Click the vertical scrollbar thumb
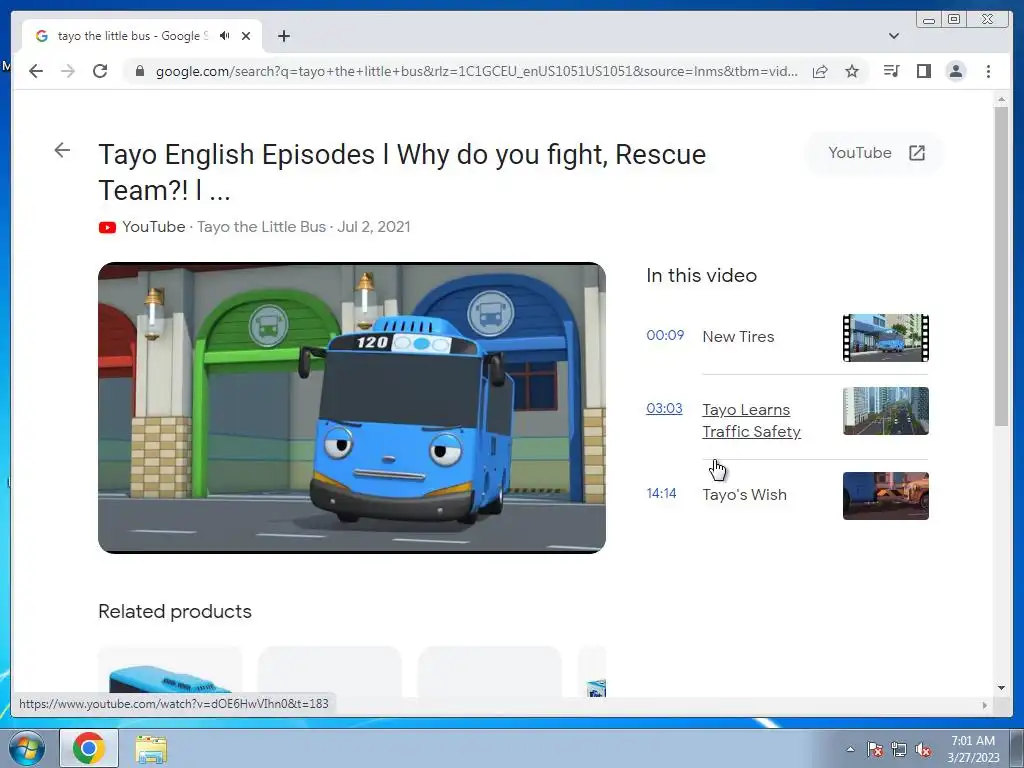Image resolution: width=1024 pixels, height=768 pixels. tap(1002, 266)
